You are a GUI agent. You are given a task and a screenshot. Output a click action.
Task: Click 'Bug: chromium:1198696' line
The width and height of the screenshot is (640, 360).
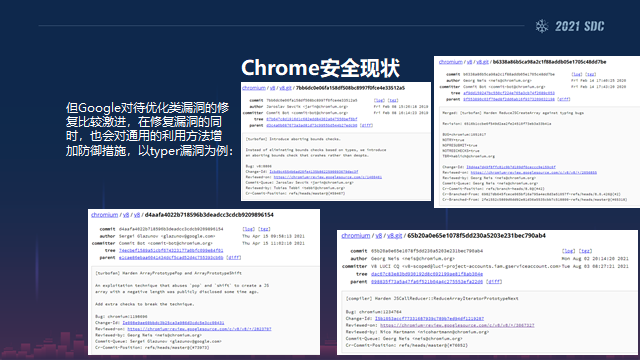click(121, 317)
